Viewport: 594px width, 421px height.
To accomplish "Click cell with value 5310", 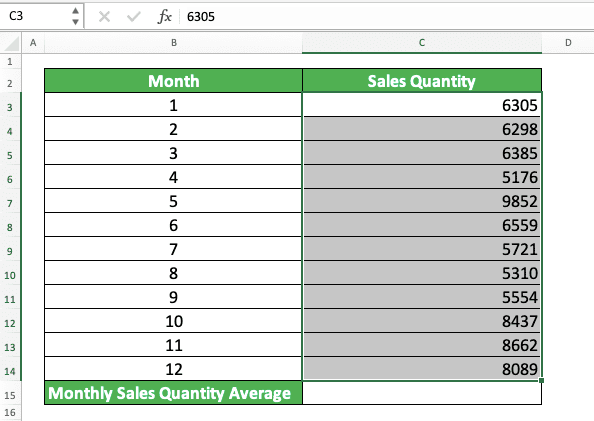I will 422,273.
